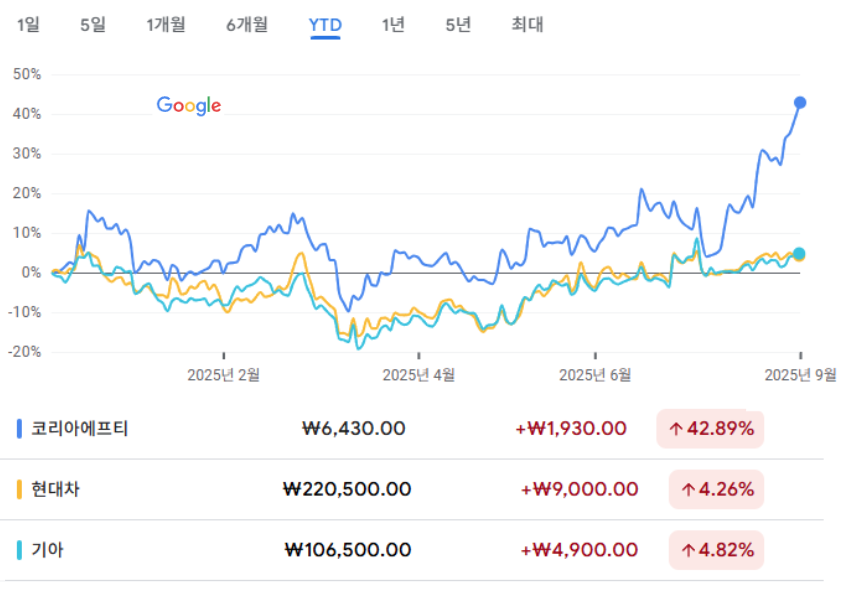This screenshot has width=846, height=589.
Task: Click the 2025년 9월 axis label
Action: click(x=801, y=375)
